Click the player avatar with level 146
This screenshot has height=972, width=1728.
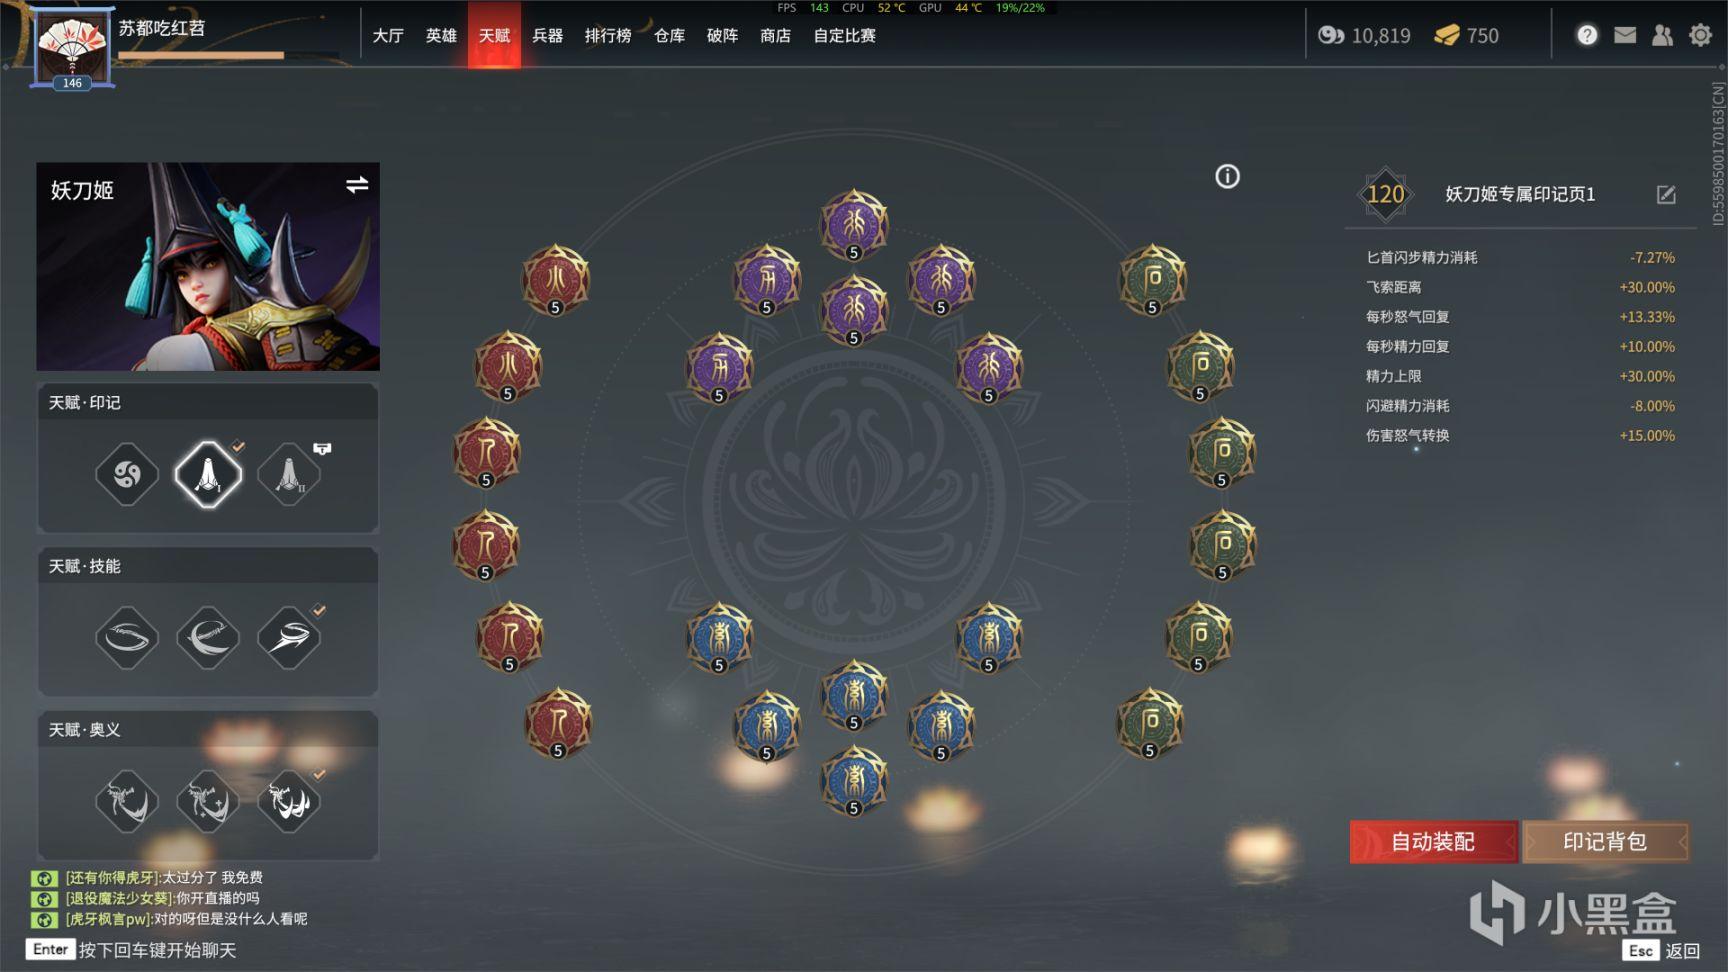click(x=72, y=48)
